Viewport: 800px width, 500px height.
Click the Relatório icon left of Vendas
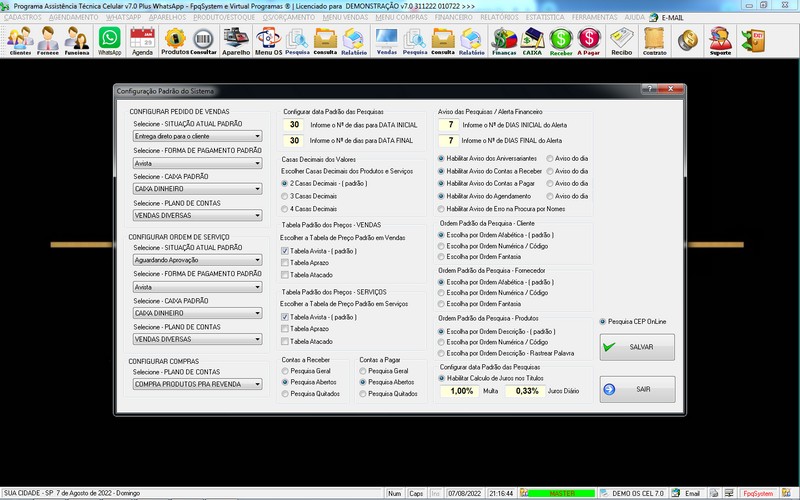coord(354,41)
